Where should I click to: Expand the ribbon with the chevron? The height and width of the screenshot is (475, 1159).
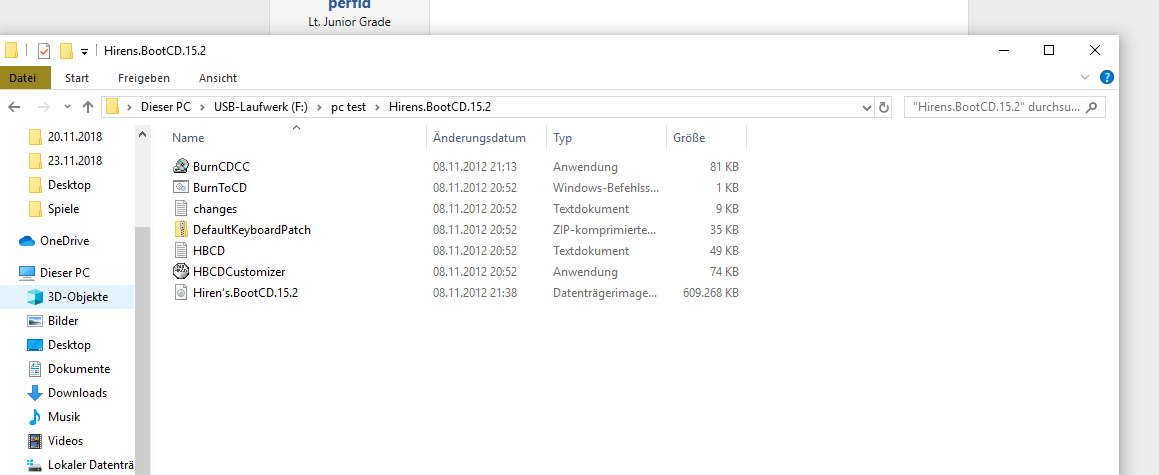tap(1085, 77)
